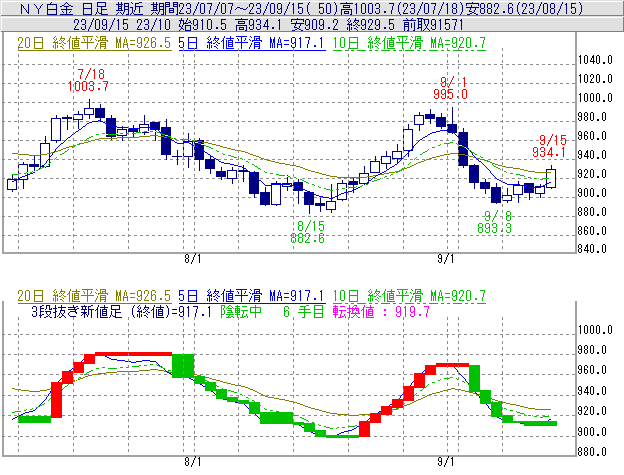
Task: Click the 1000.0 axis label on lower chart
Action: [595, 330]
